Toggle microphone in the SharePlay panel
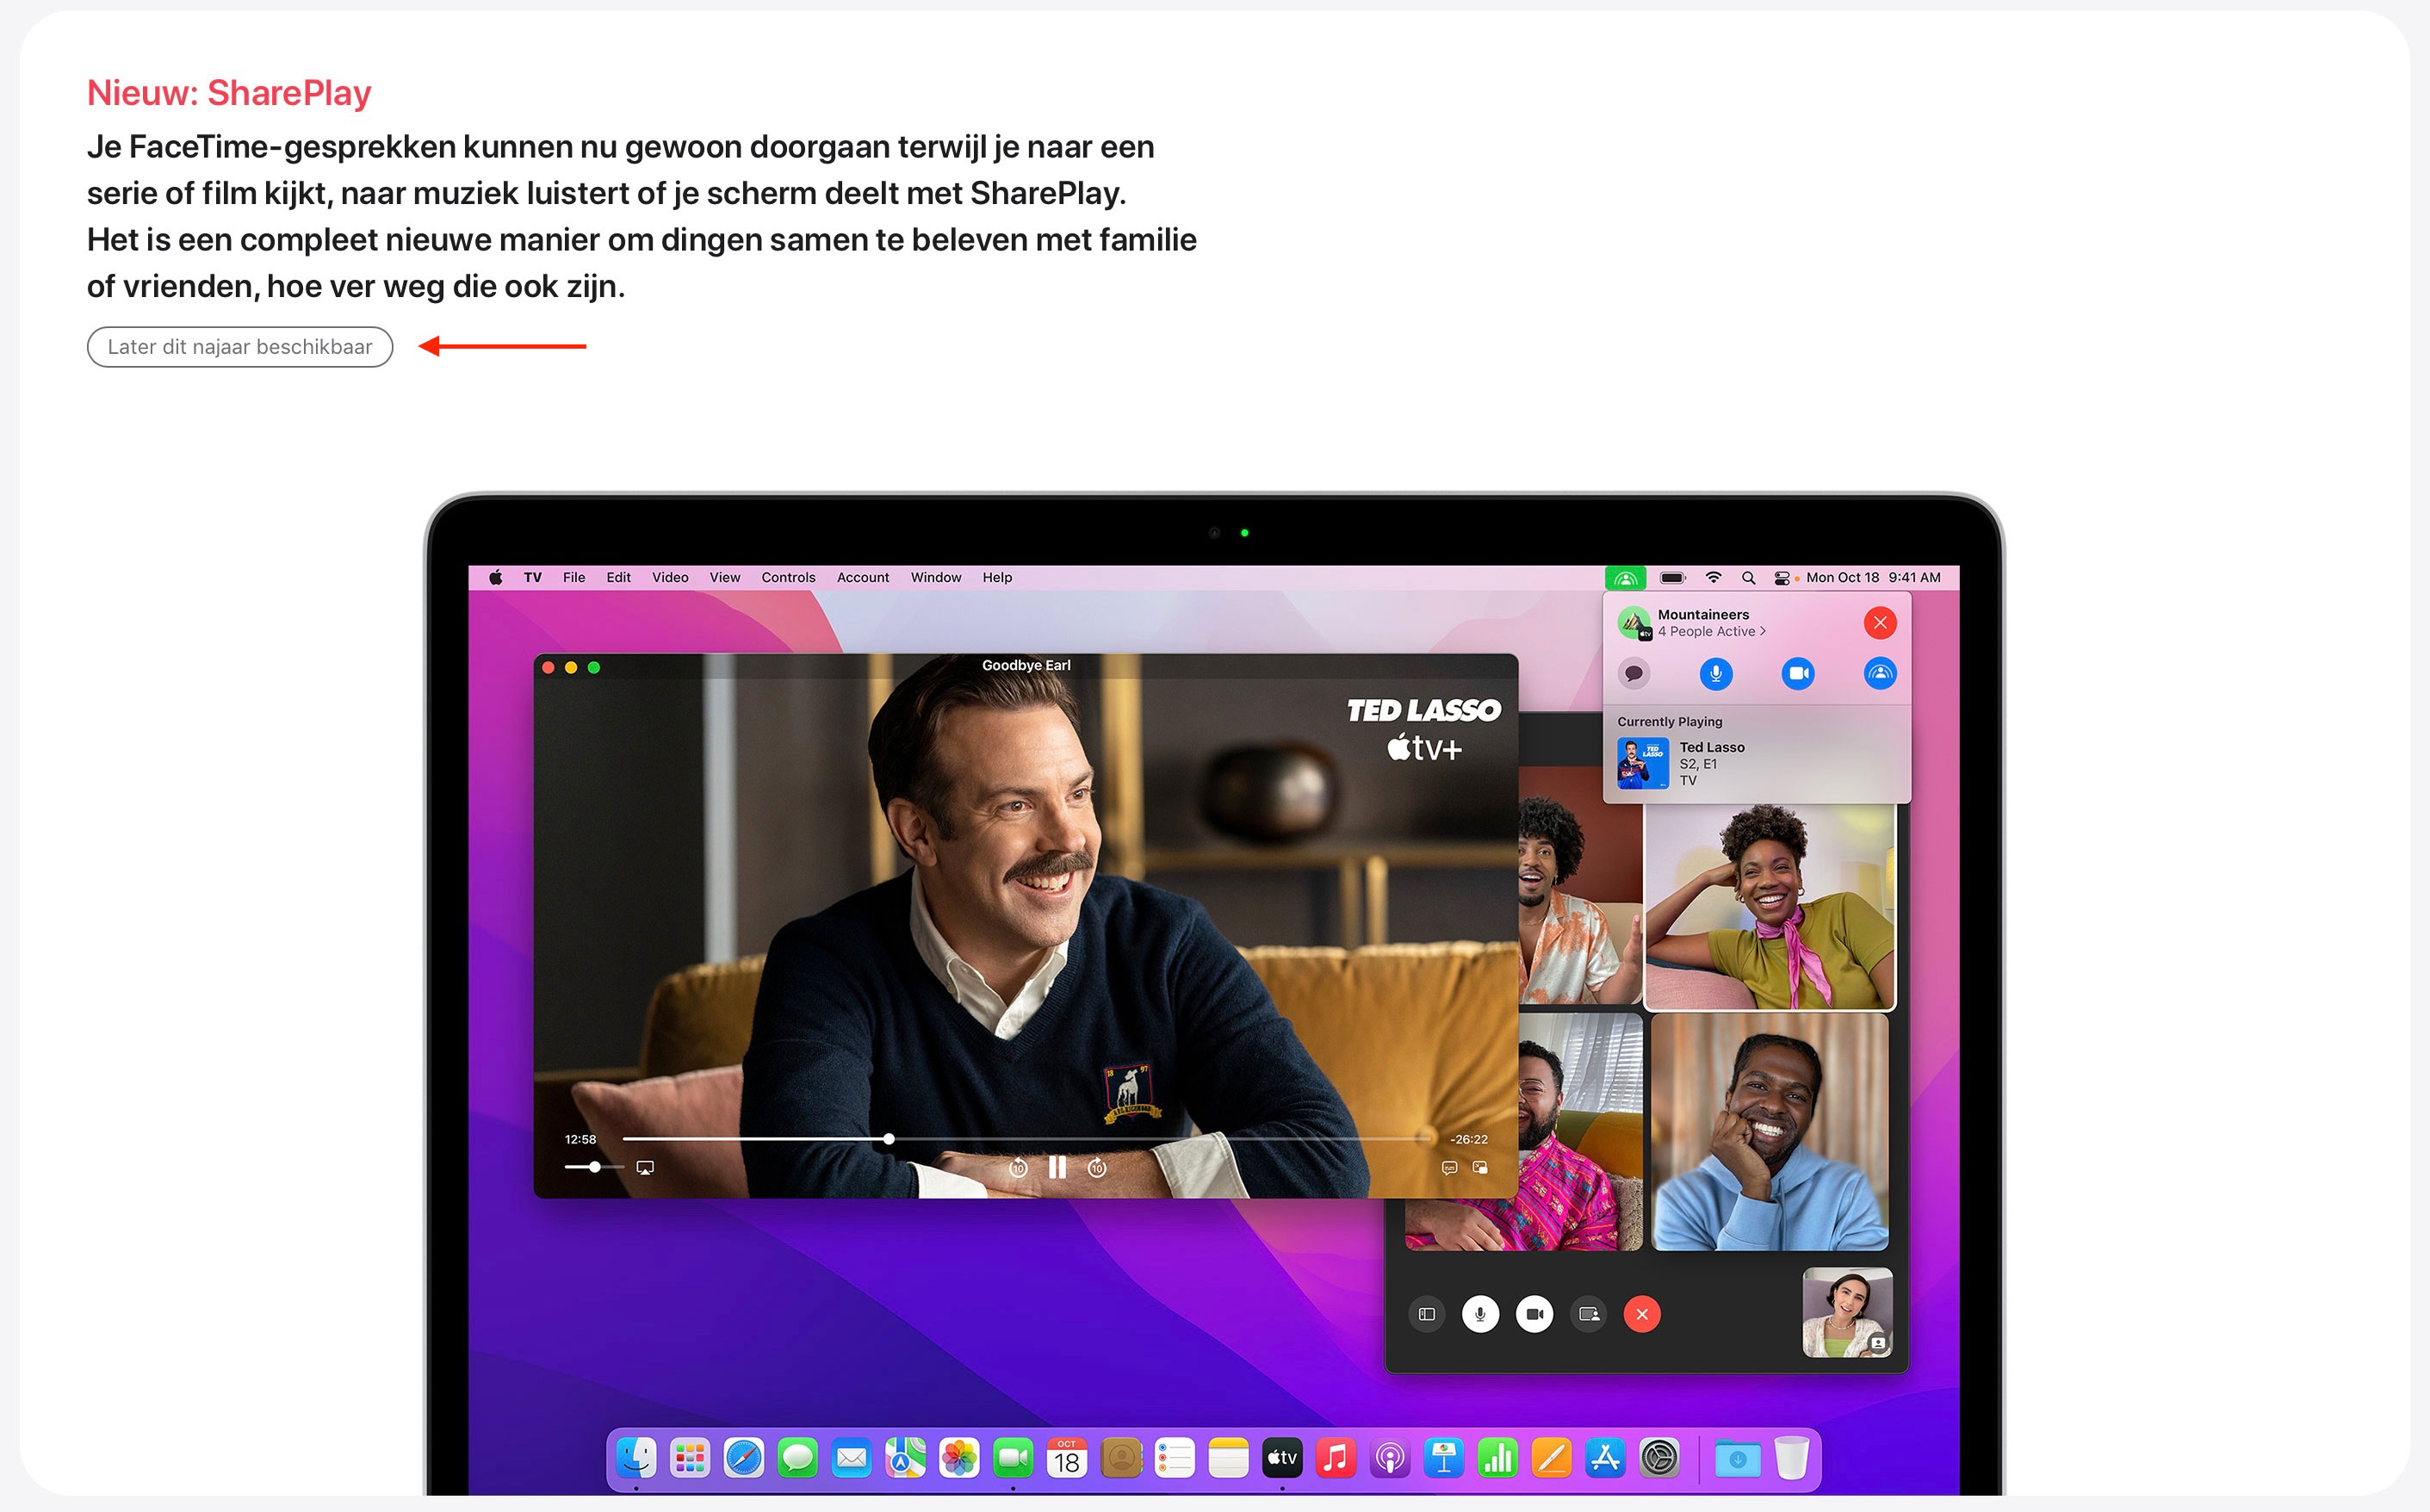 1716,673
